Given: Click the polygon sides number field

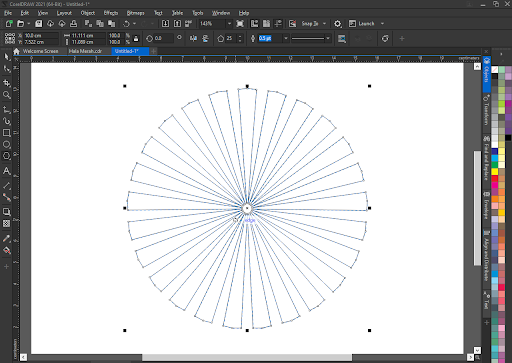Looking at the screenshot, I should click(230, 38).
